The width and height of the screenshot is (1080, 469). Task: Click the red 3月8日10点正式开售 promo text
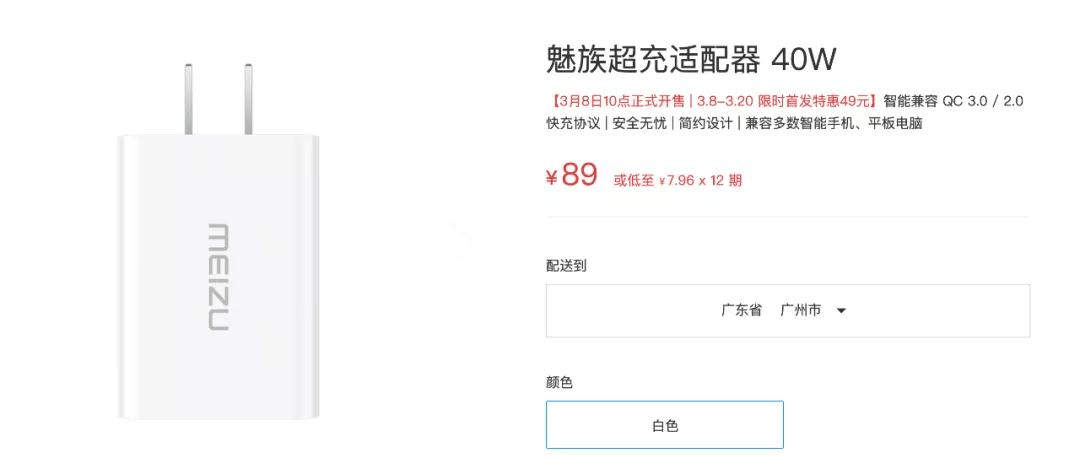622,101
